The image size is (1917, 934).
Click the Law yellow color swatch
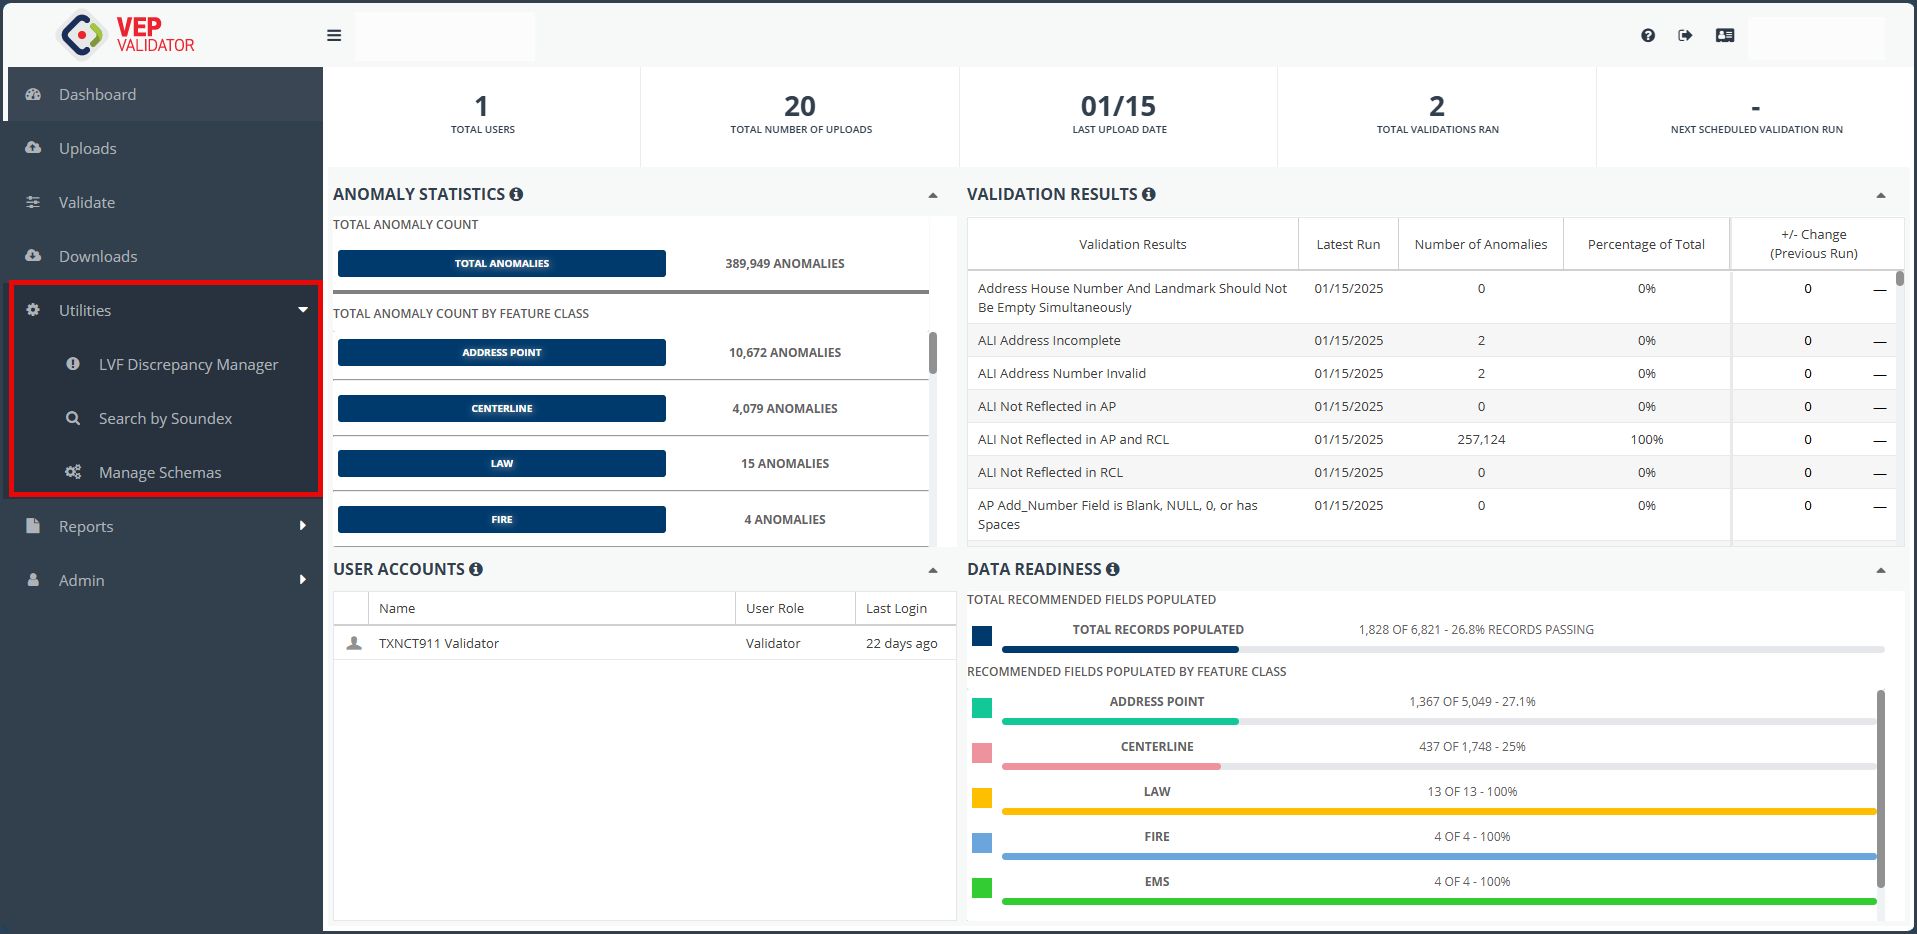(x=982, y=798)
